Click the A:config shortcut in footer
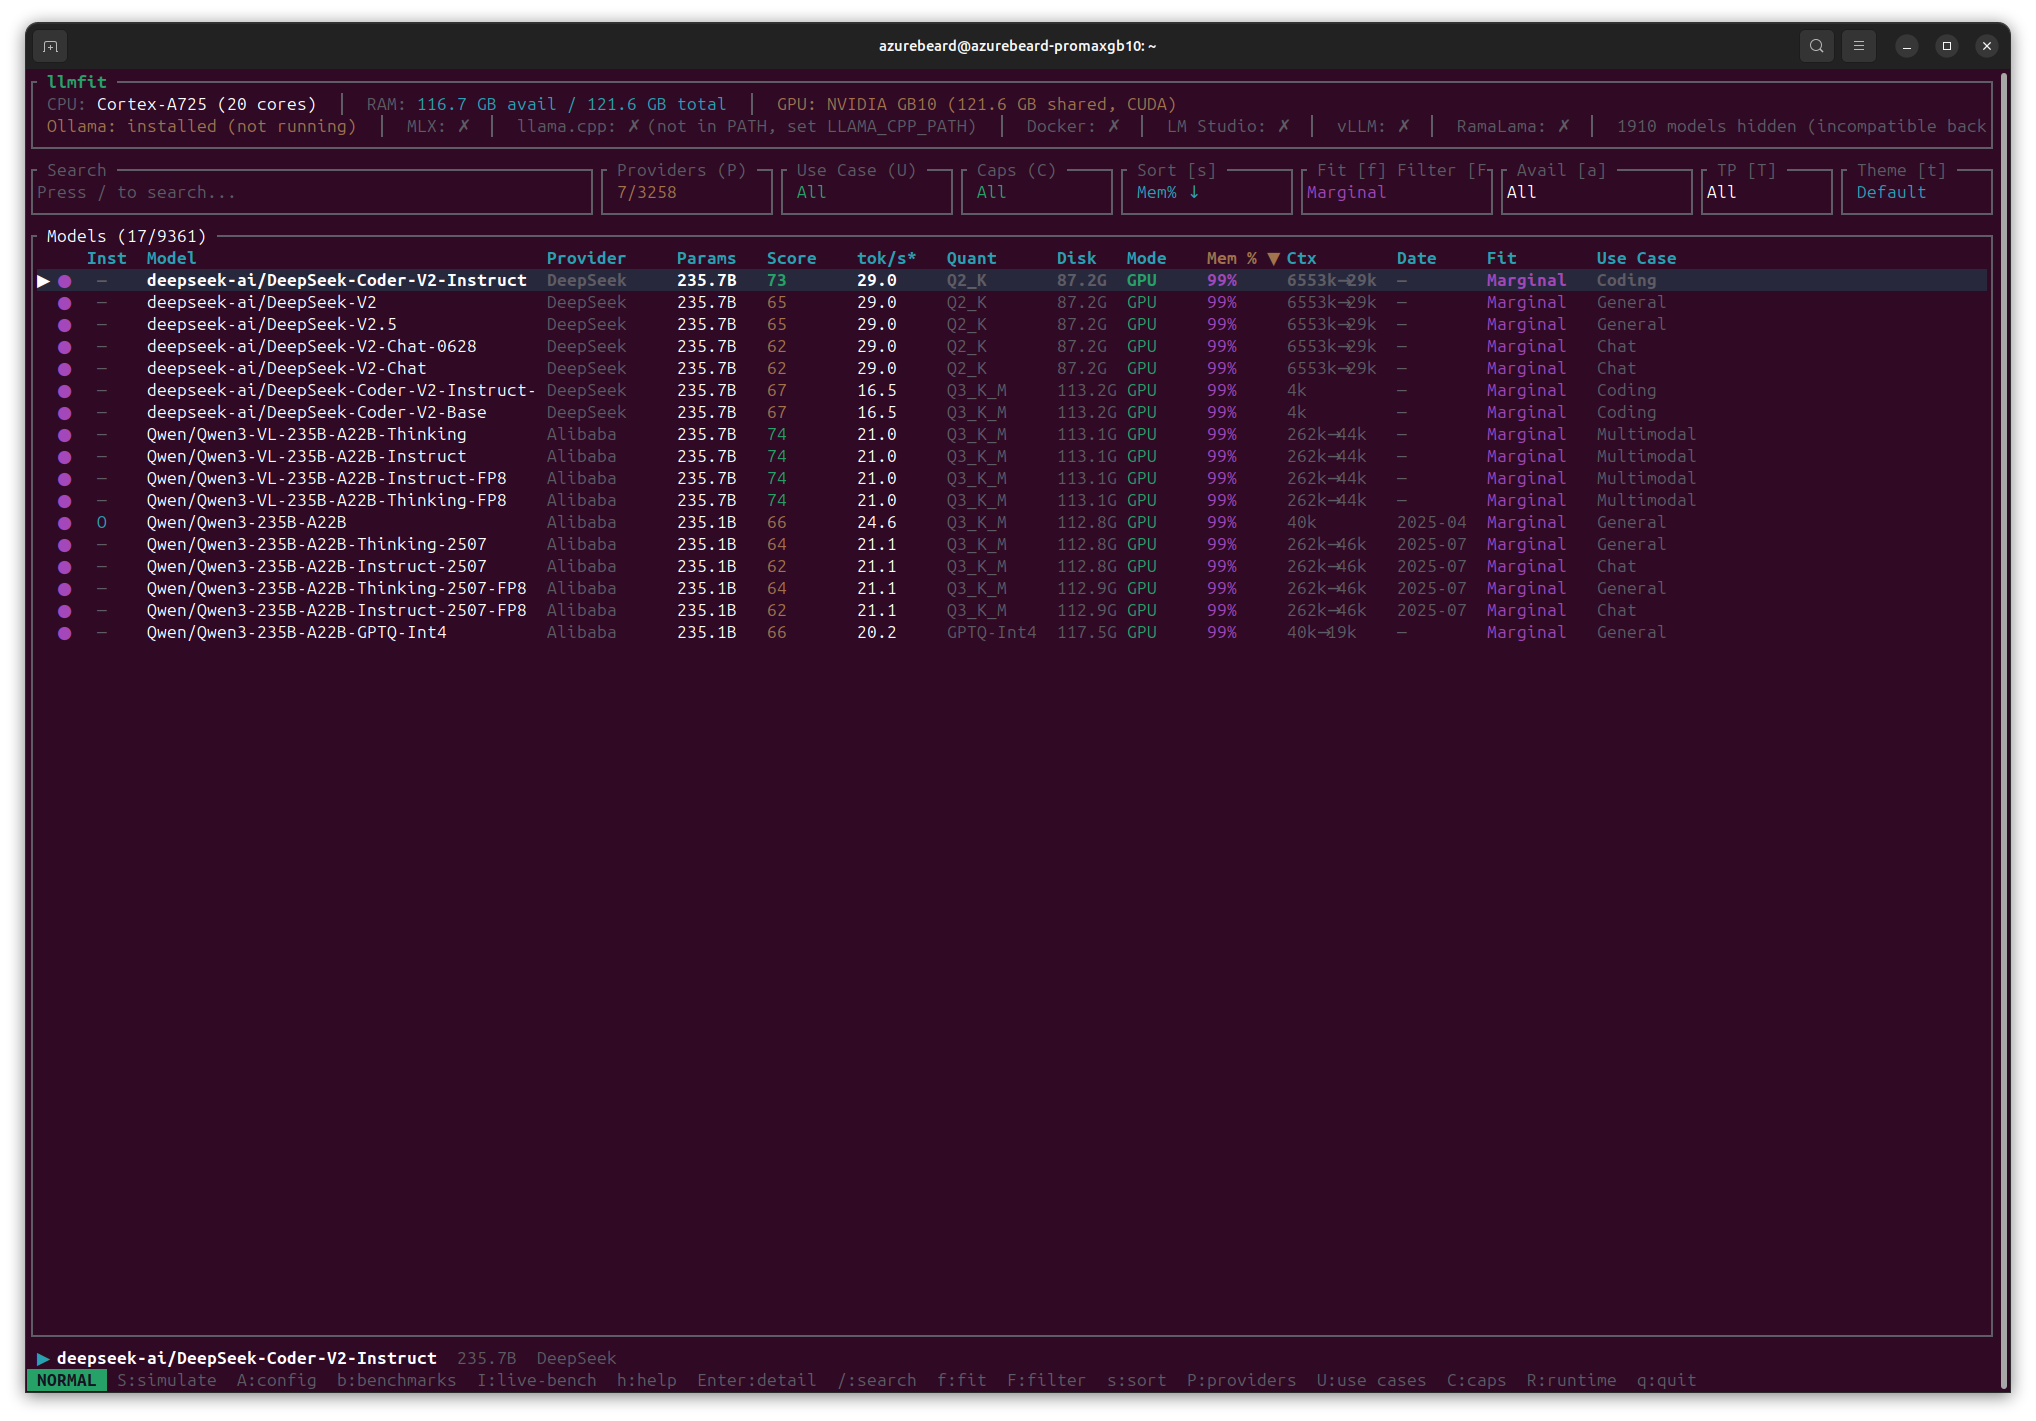Screen dimensions: 2036x1421 276,1381
